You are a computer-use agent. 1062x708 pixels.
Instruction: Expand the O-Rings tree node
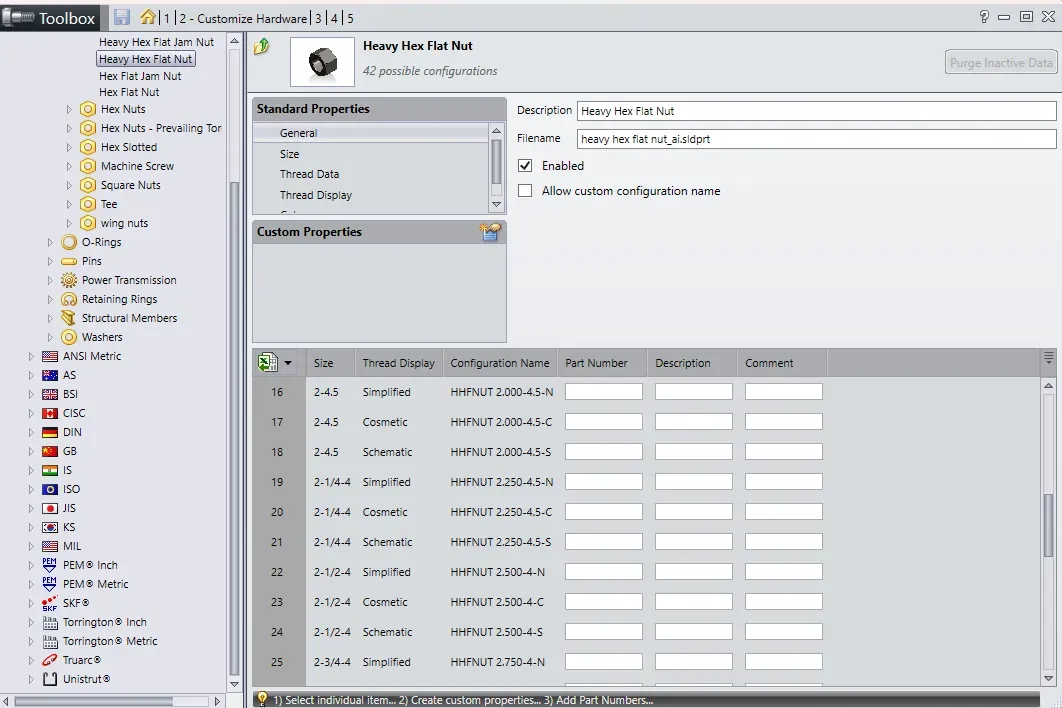(x=50, y=242)
